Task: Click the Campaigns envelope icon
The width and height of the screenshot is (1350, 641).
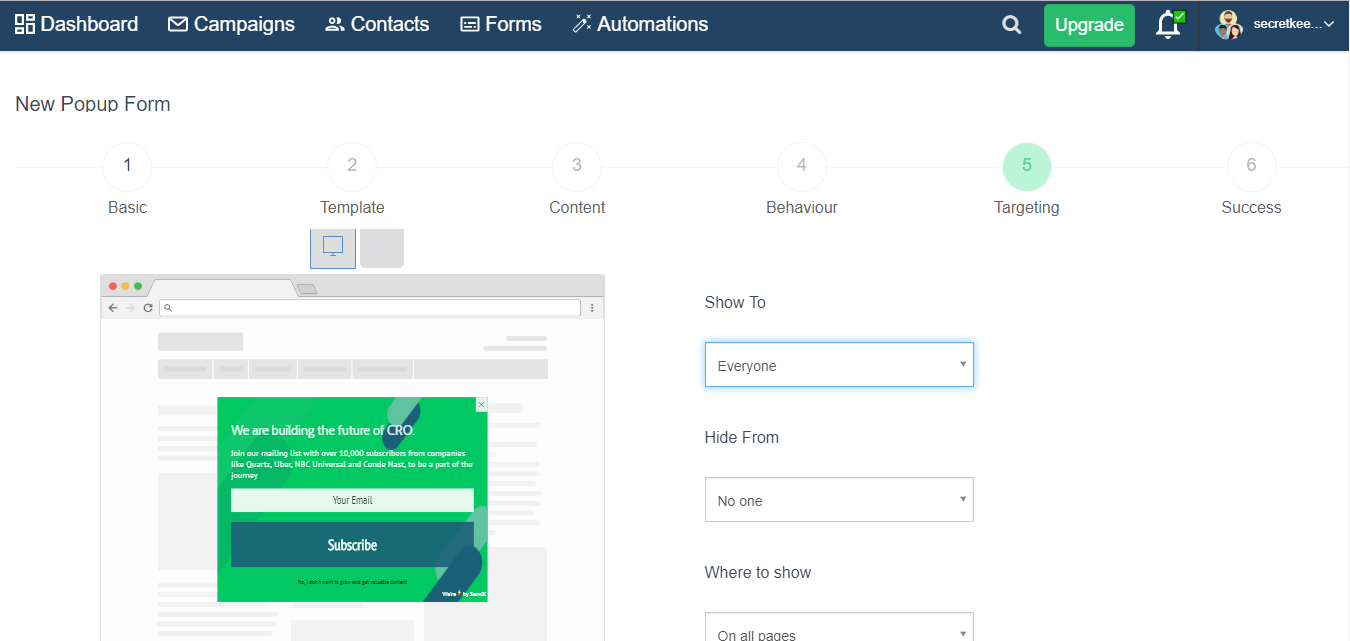Action: 178,24
